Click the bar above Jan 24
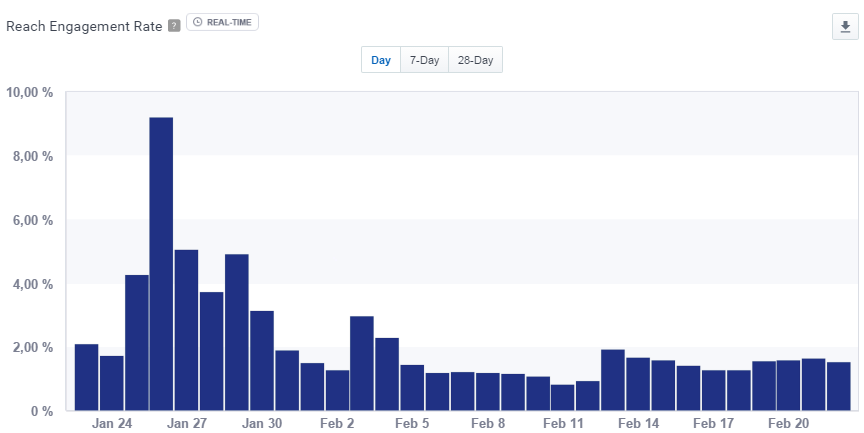 click(x=111, y=383)
